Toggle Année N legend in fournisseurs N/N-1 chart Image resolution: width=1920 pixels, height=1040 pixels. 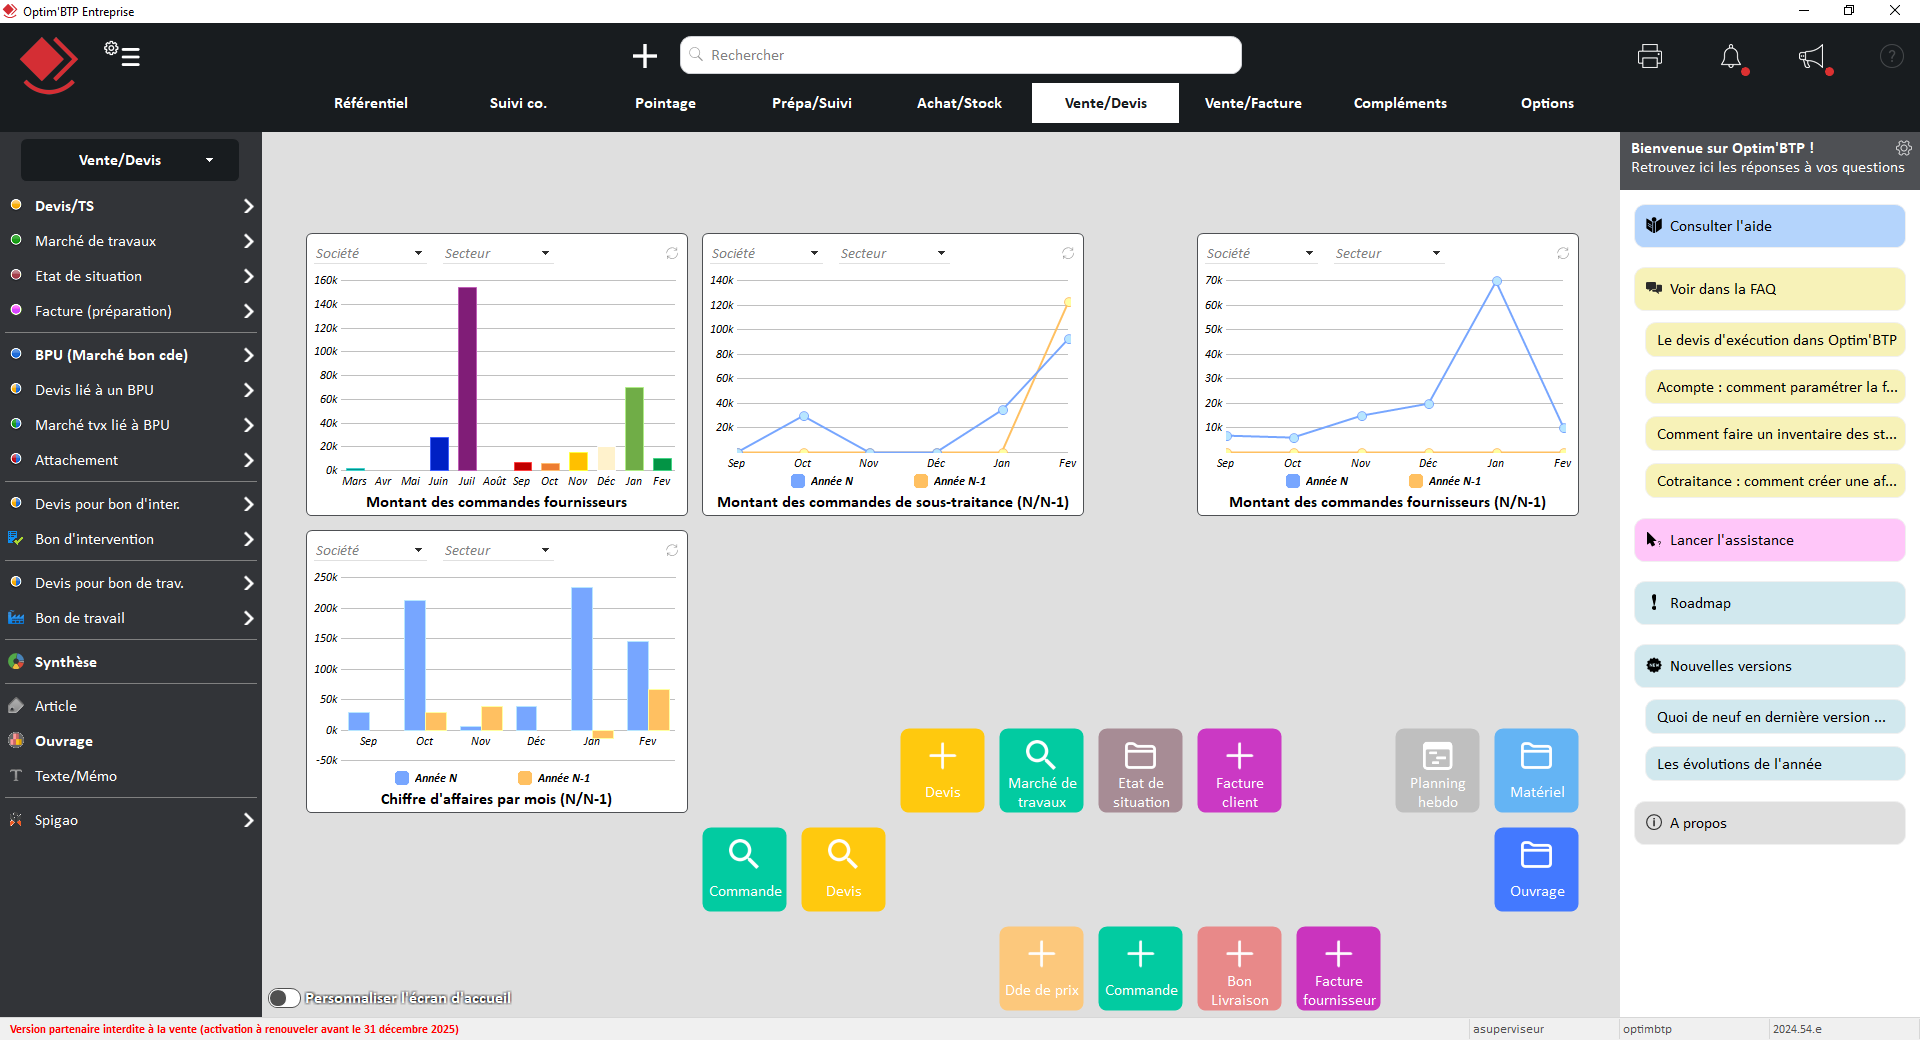pyautogui.click(x=1317, y=481)
